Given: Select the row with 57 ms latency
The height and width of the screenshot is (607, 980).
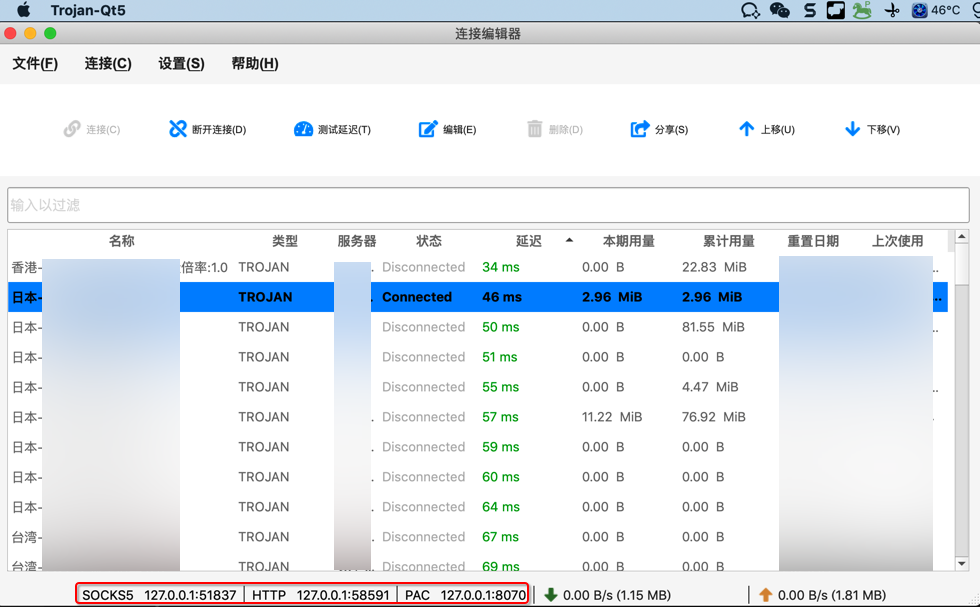Looking at the screenshot, I should point(478,417).
